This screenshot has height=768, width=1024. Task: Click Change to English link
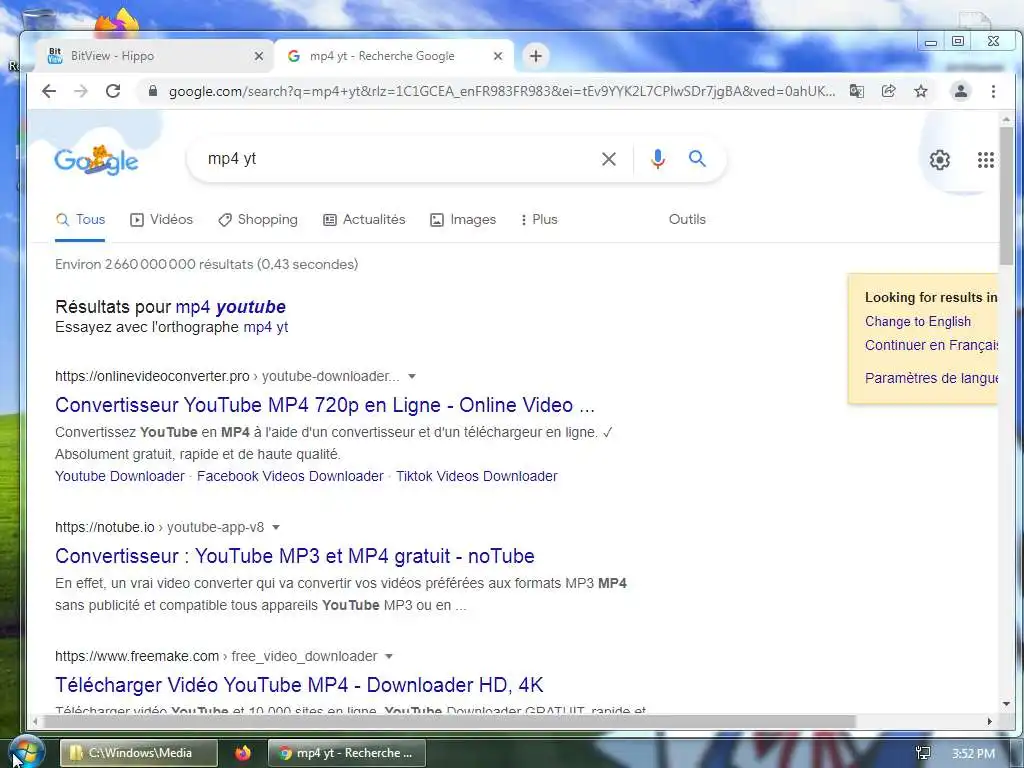918,321
